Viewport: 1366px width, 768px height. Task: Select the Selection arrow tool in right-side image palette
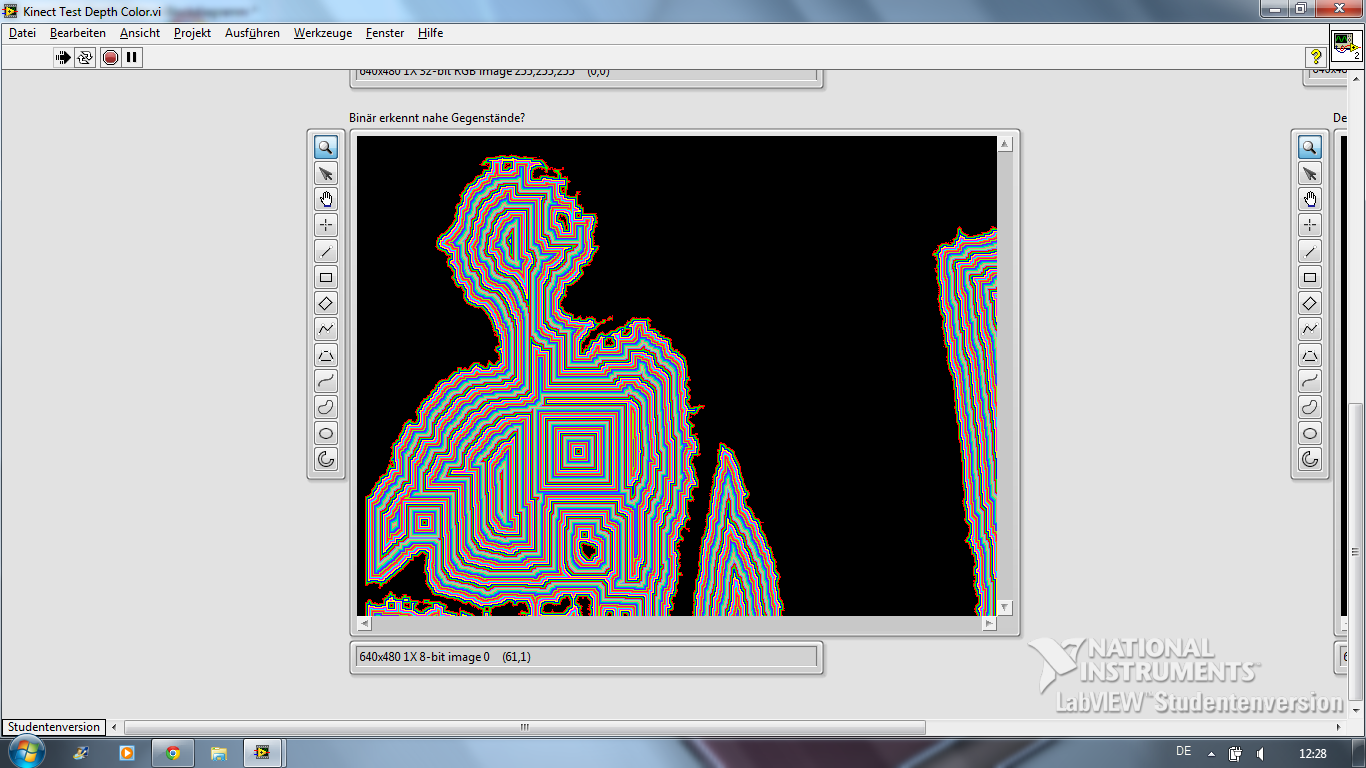click(x=1310, y=173)
